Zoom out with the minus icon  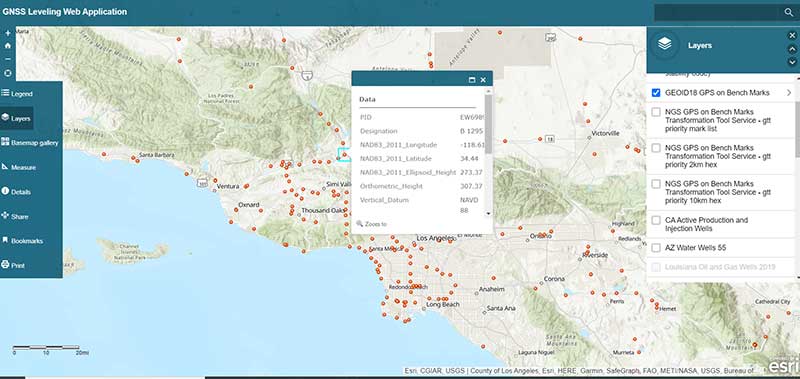8,59
